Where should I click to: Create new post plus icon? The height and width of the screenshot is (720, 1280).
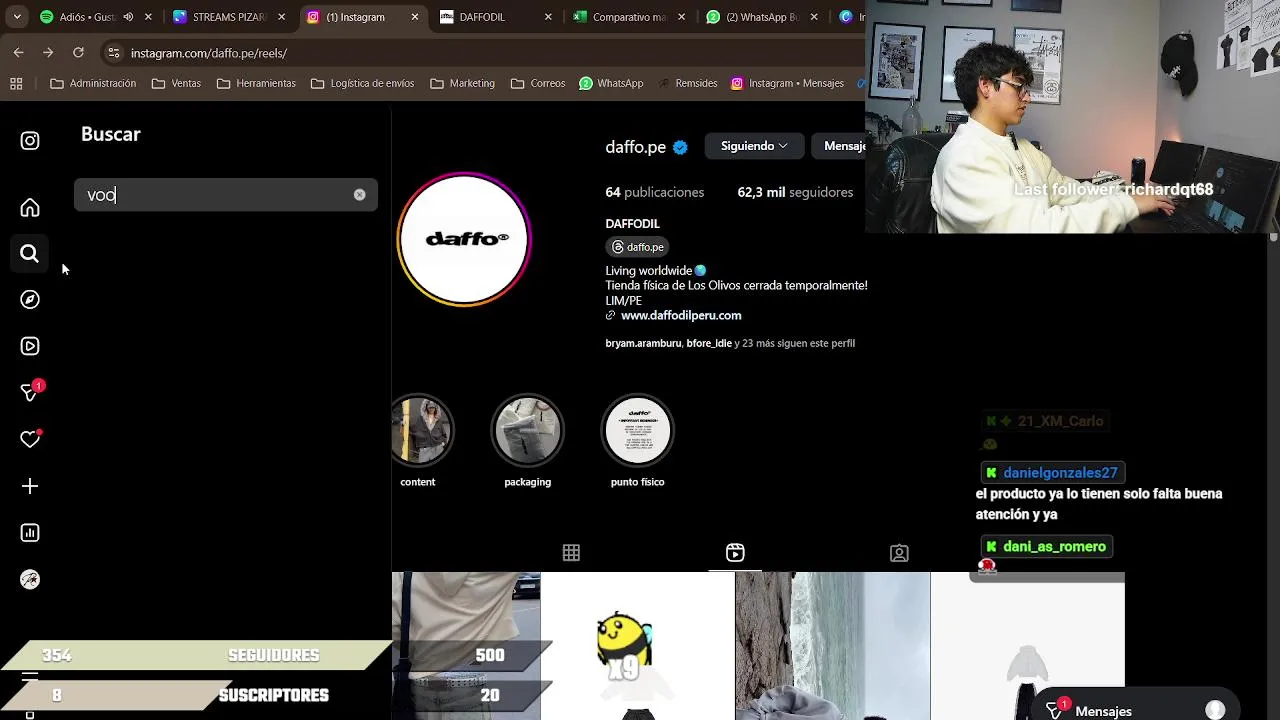click(30, 486)
